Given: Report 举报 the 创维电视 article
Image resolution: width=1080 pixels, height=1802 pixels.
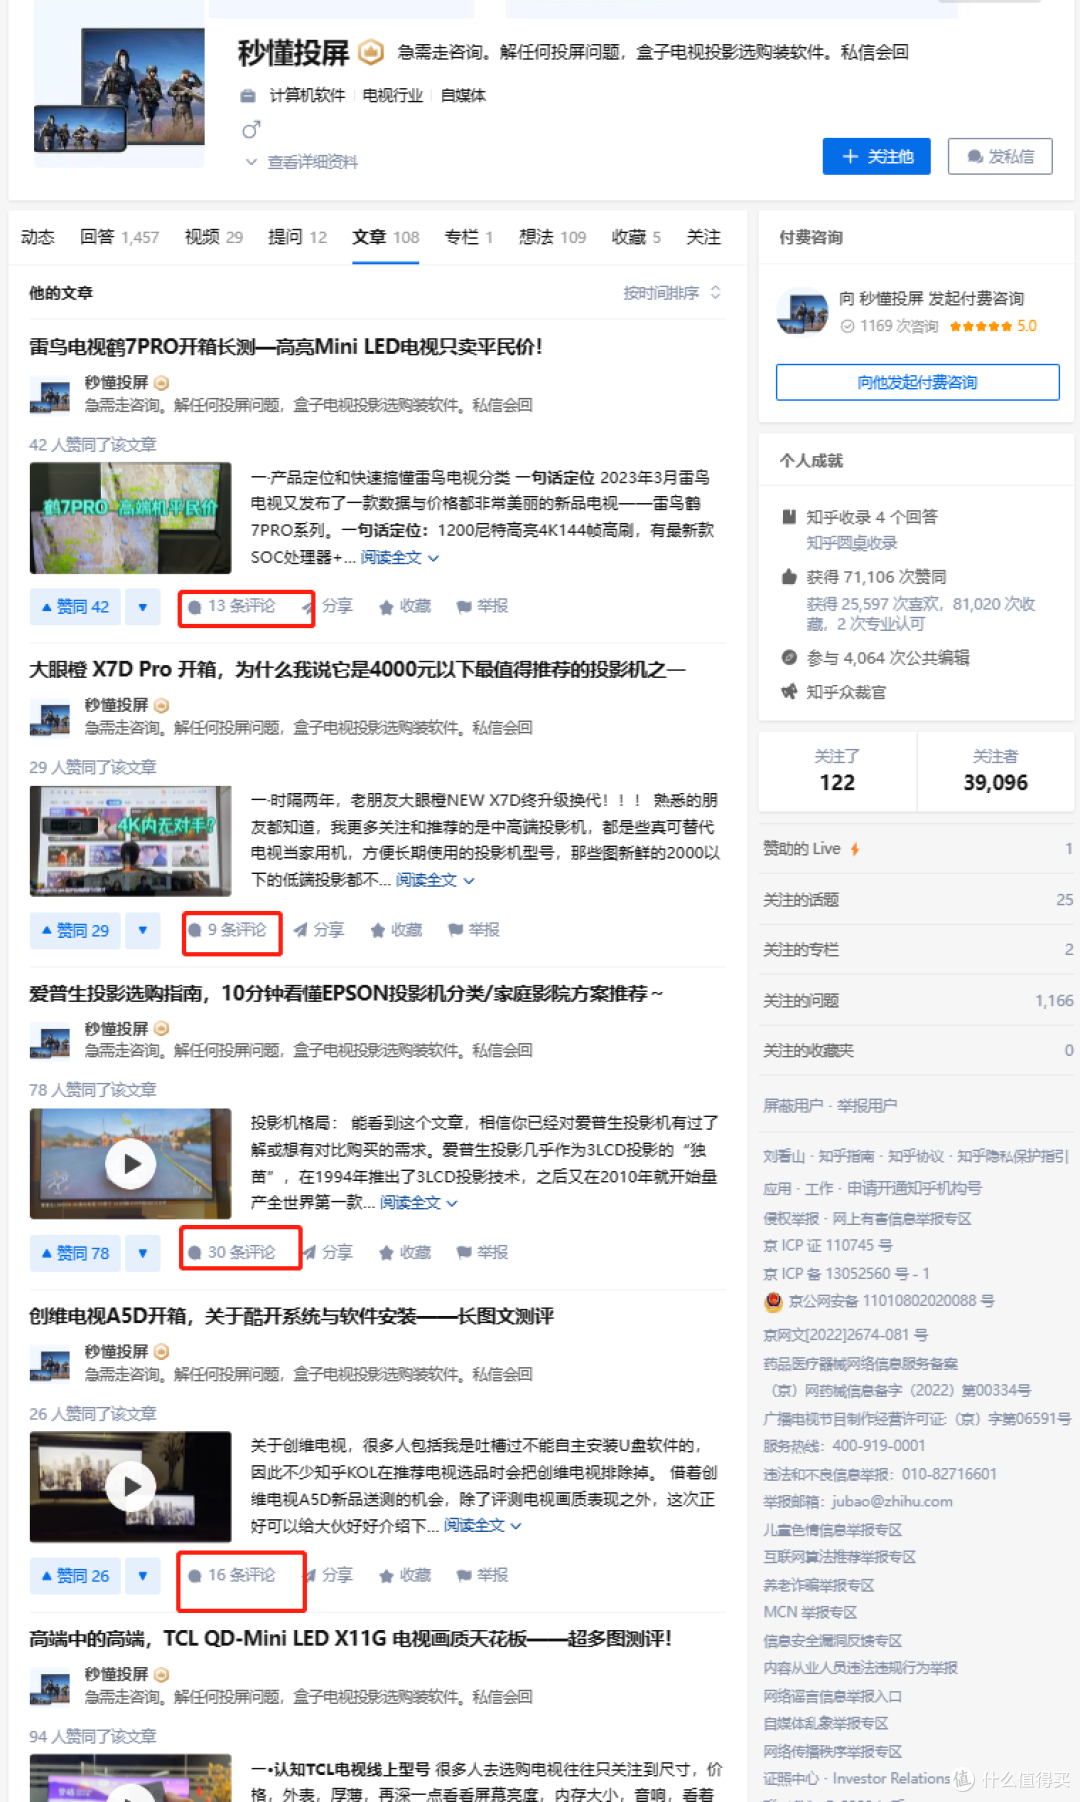Looking at the screenshot, I should click(482, 1576).
